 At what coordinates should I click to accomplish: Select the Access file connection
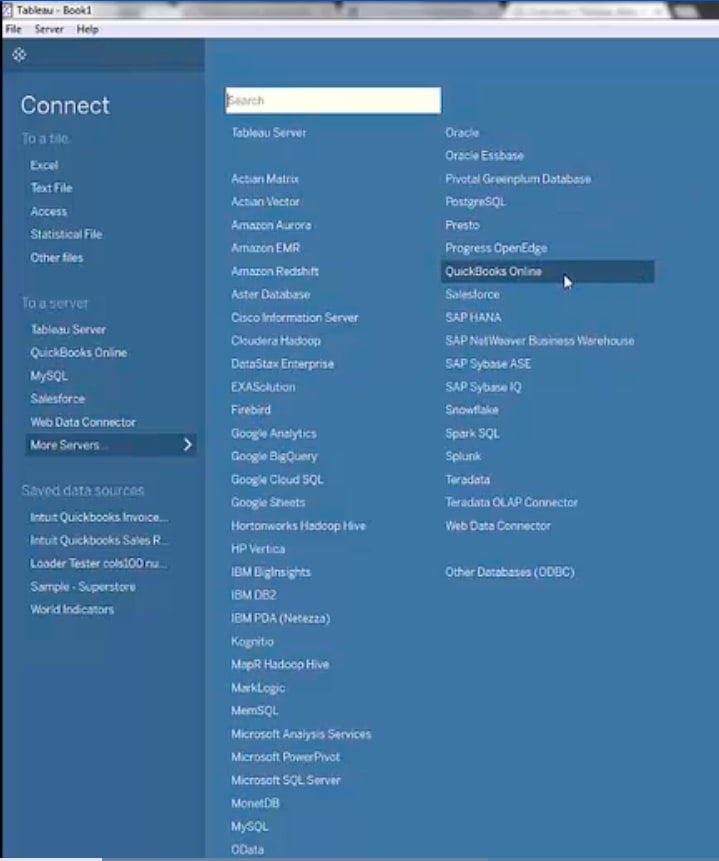pos(48,211)
